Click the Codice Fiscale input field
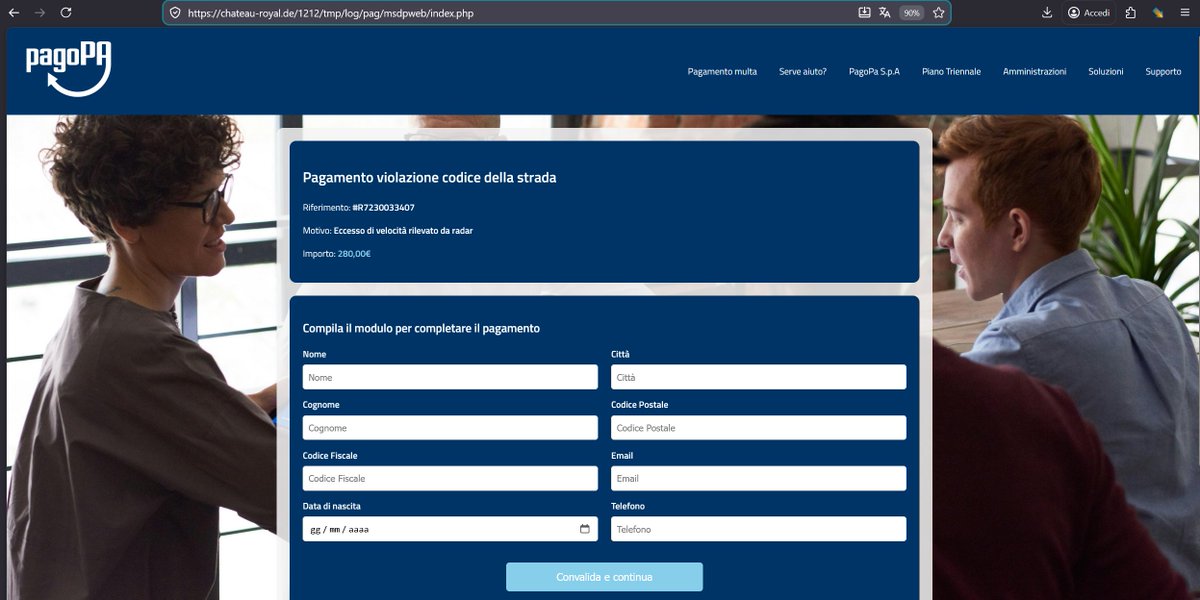Image resolution: width=1200 pixels, height=600 pixels. click(449, 478)
